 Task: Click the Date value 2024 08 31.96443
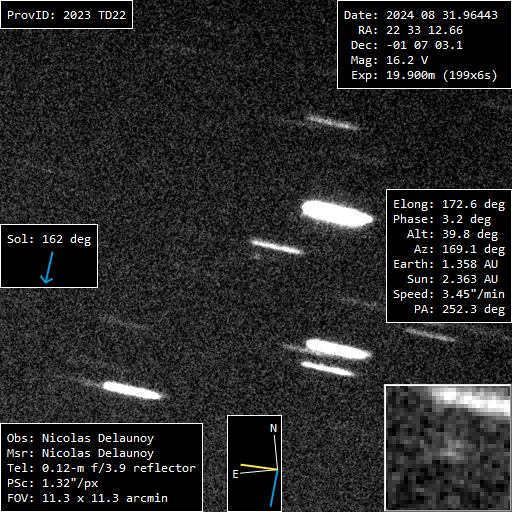442,15
